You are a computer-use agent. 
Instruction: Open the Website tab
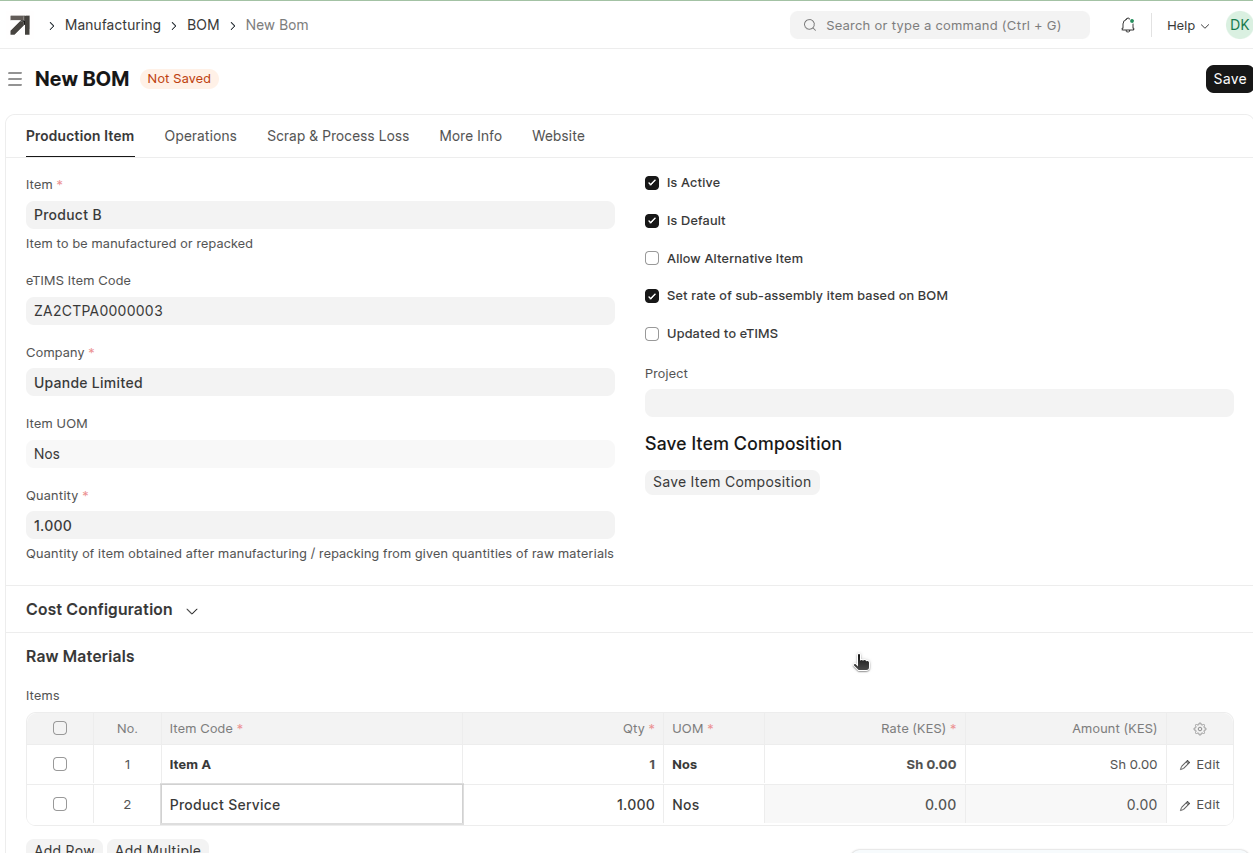point(558,136)
